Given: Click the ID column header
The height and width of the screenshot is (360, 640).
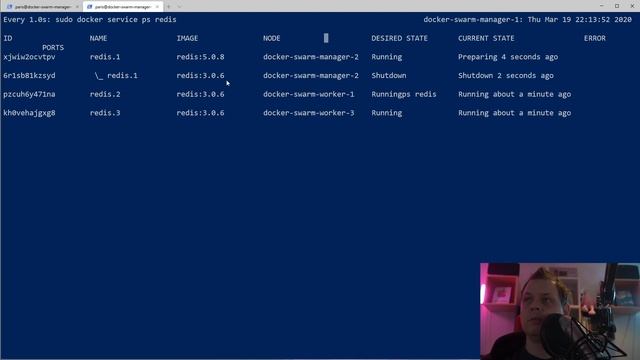Looking at the screenshot, I should (8, 38).
